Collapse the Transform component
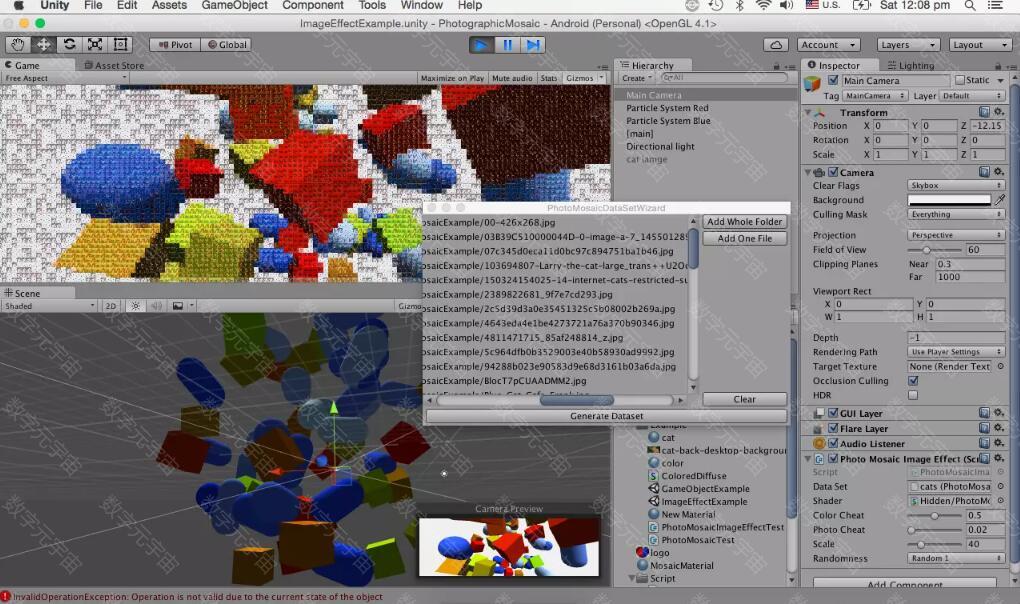The height and width of the screenshot is (604, 1020). [808, 112]
